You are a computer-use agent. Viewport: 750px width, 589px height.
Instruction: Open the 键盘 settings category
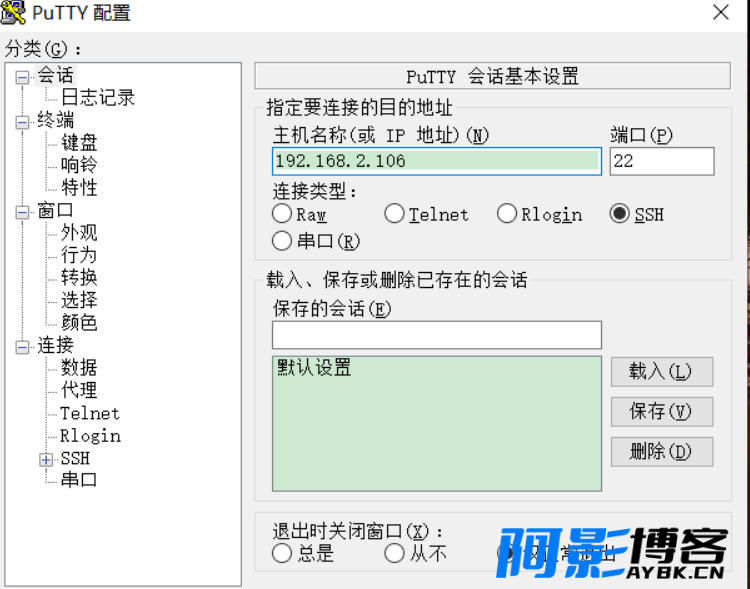[x=79, y=143]
